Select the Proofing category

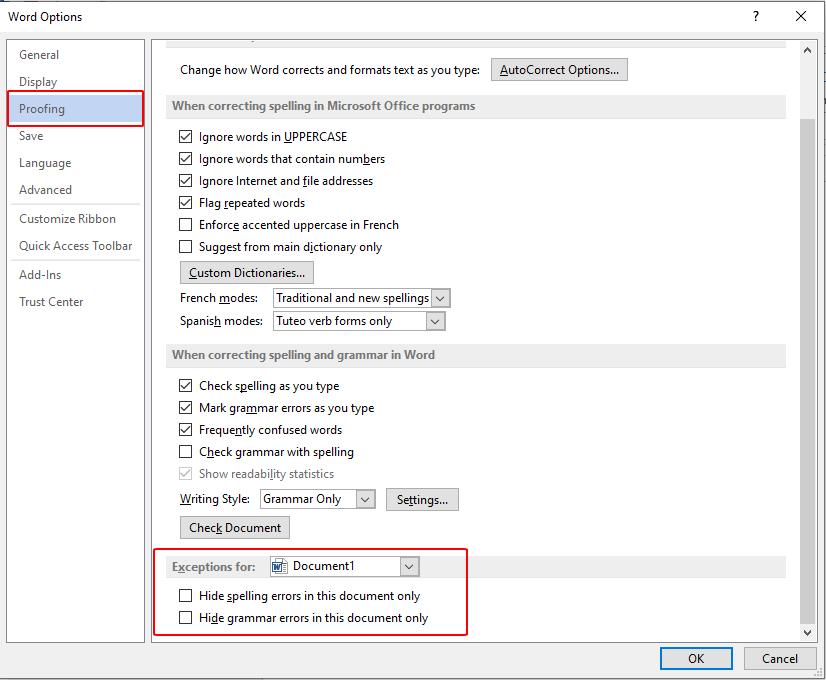[x=75, y=109]
